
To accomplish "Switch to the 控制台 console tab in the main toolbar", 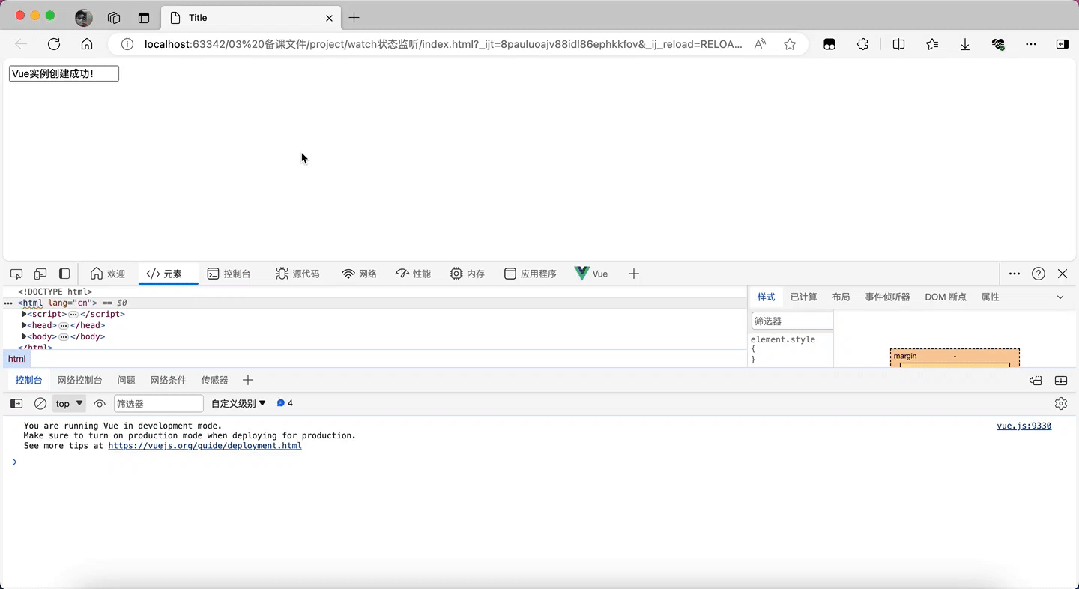I will pyautogui.click(x=229, y=274).
